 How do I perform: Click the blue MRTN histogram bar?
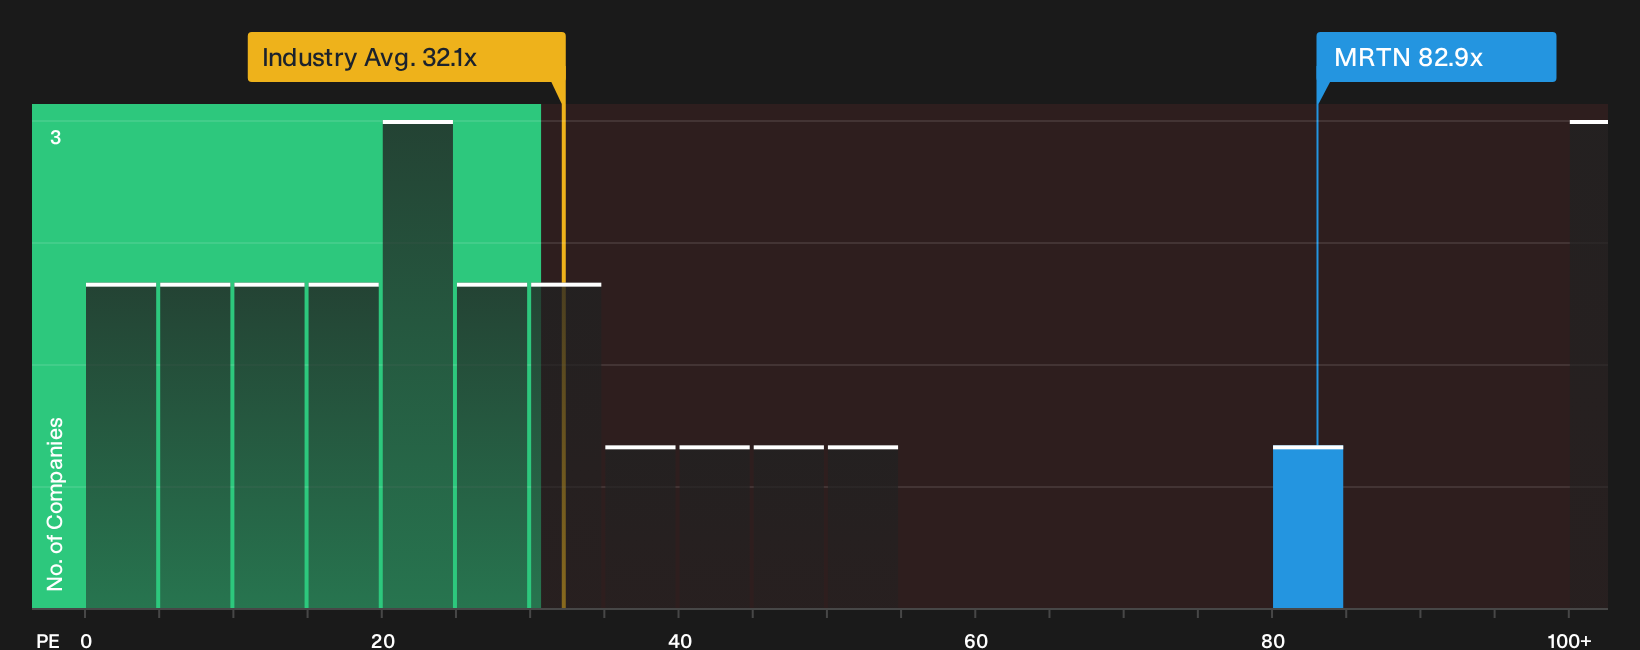(x=1308, y=527)
